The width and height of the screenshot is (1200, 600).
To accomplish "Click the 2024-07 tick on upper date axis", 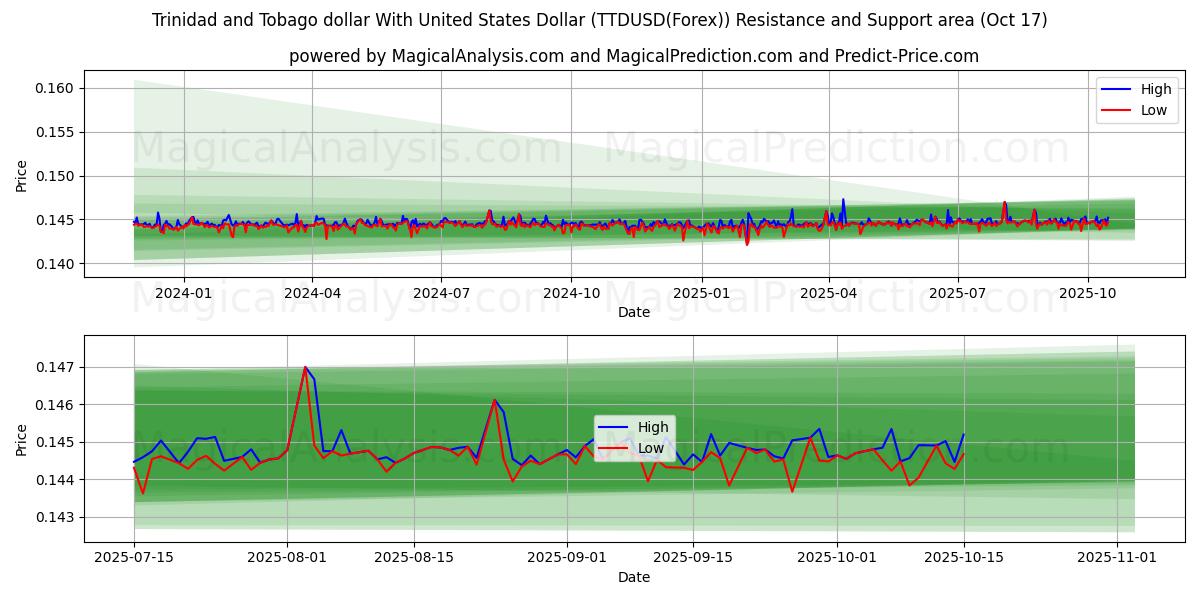I will [x=441, y=293].
